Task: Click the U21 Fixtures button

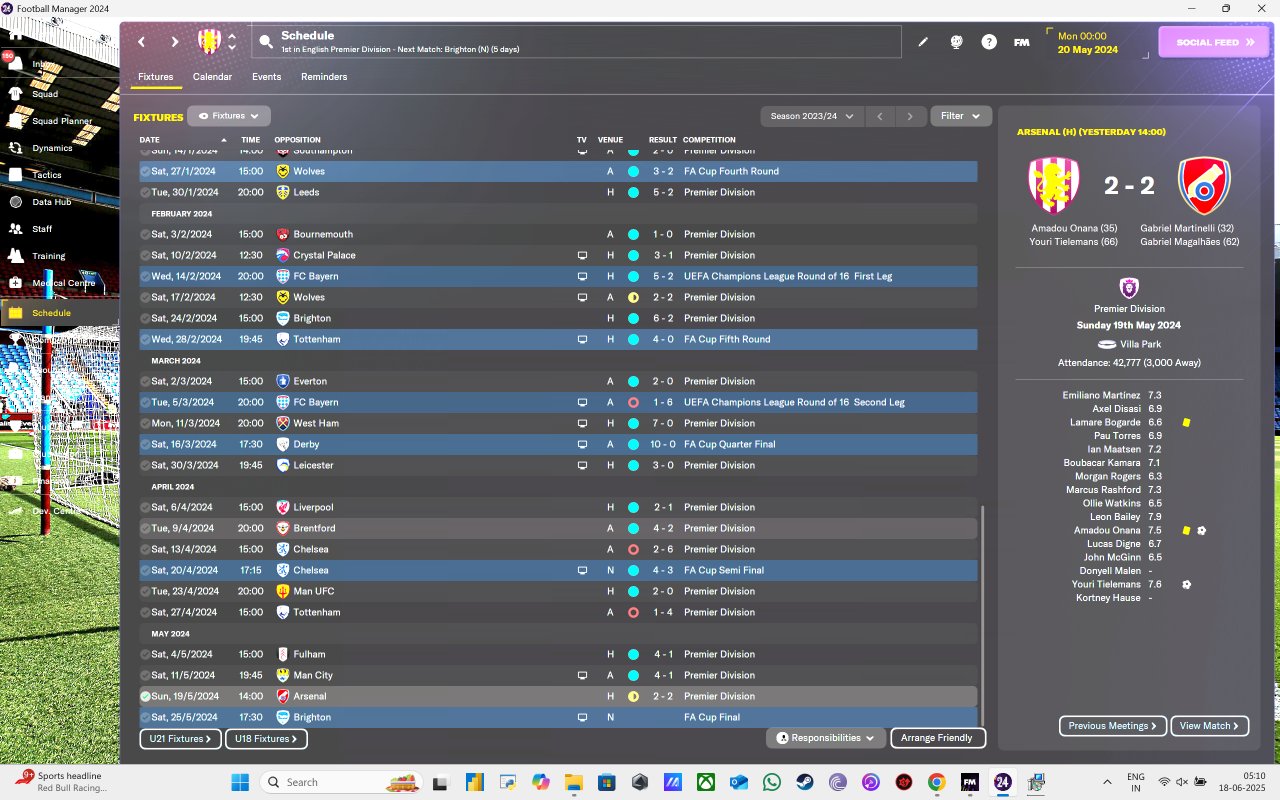Action: [181, 739]
